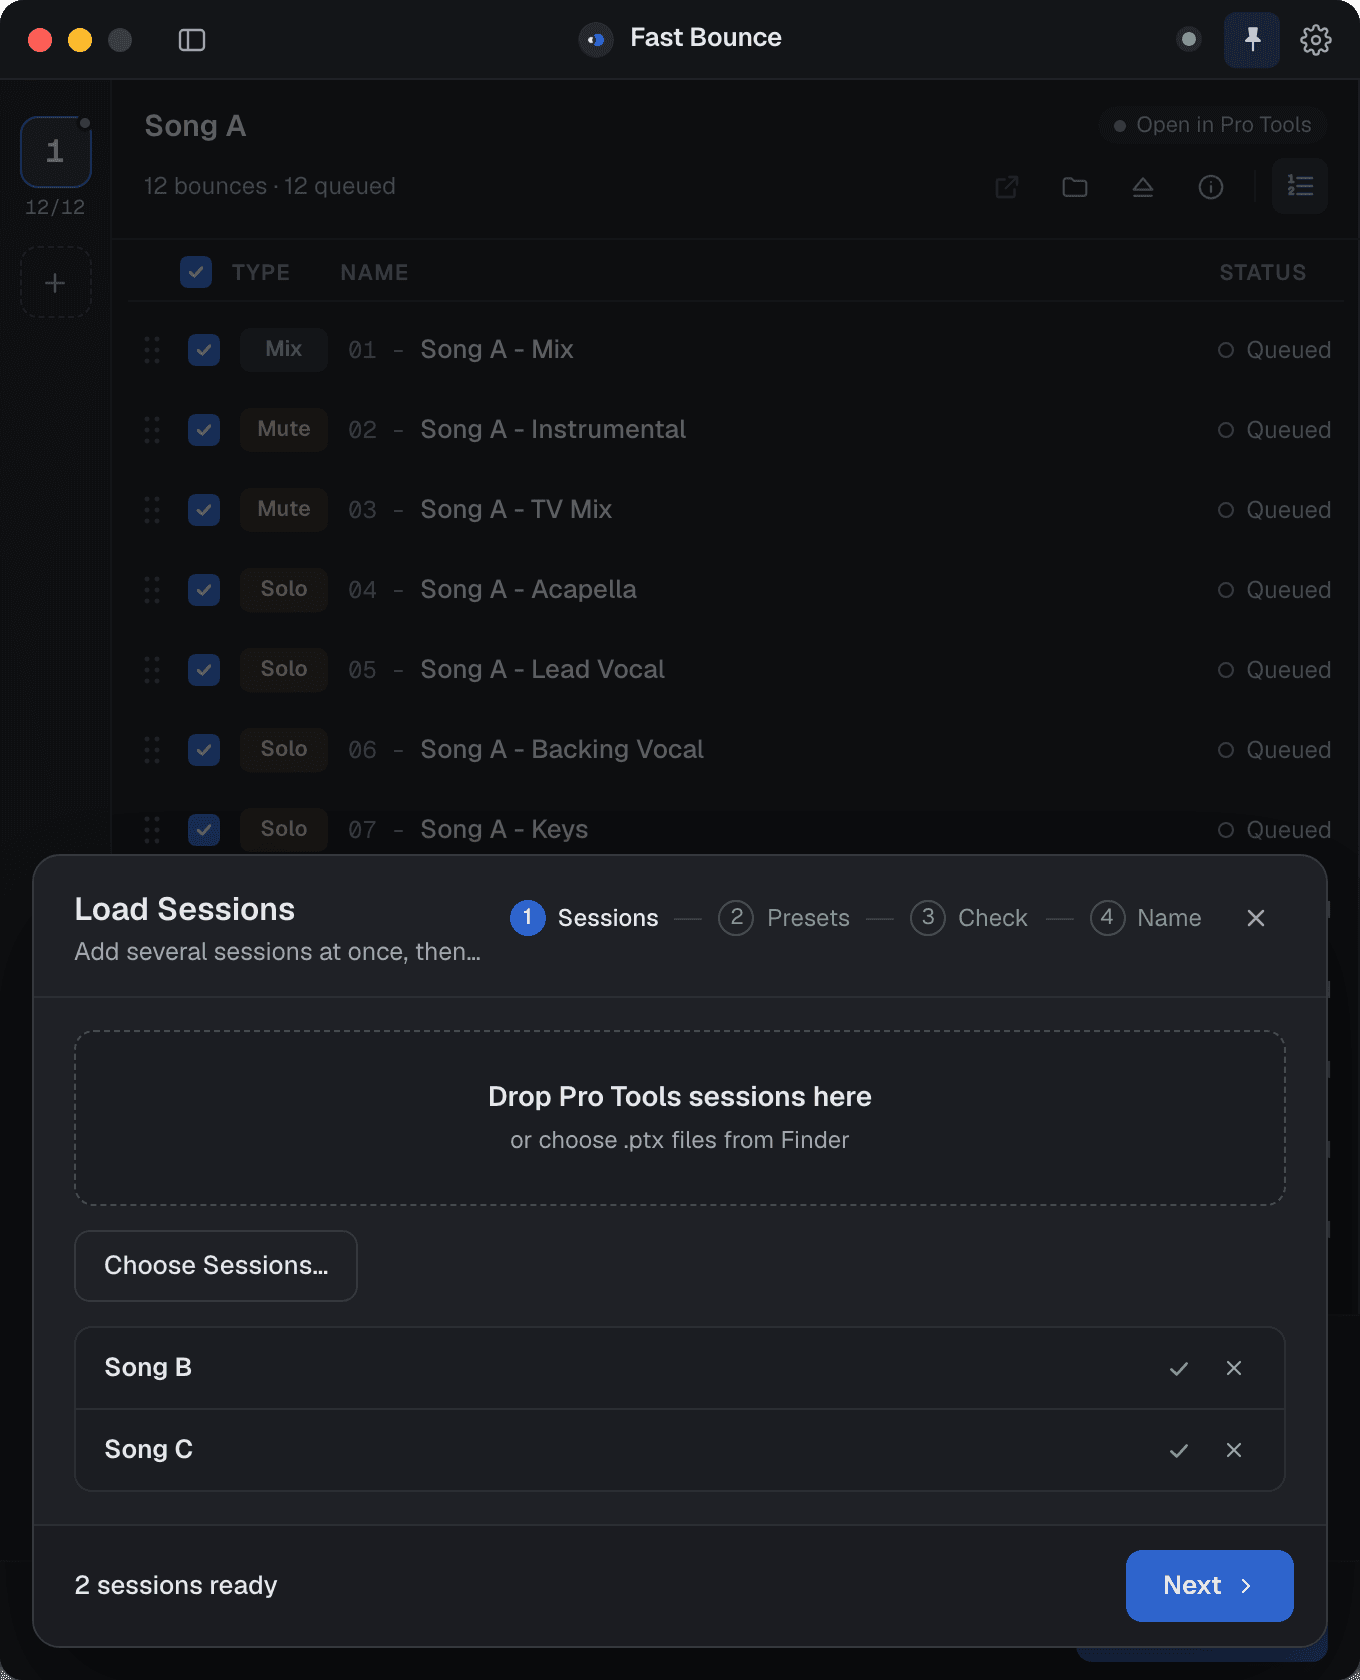
Task: Confirm Song B with checkmark icon
Action: pyautogui.click(x=1179, y=1368)
